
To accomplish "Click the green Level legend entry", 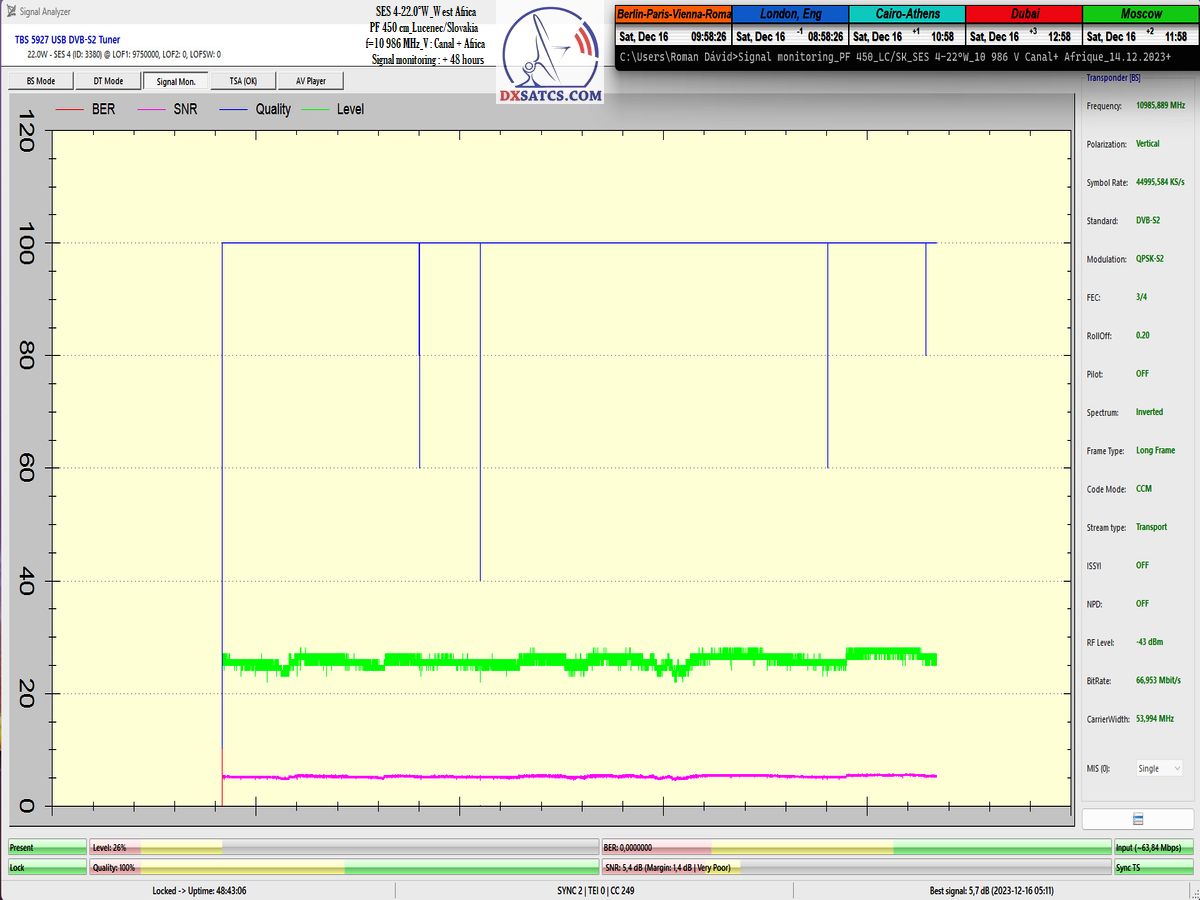I will [x=336, y=109].
